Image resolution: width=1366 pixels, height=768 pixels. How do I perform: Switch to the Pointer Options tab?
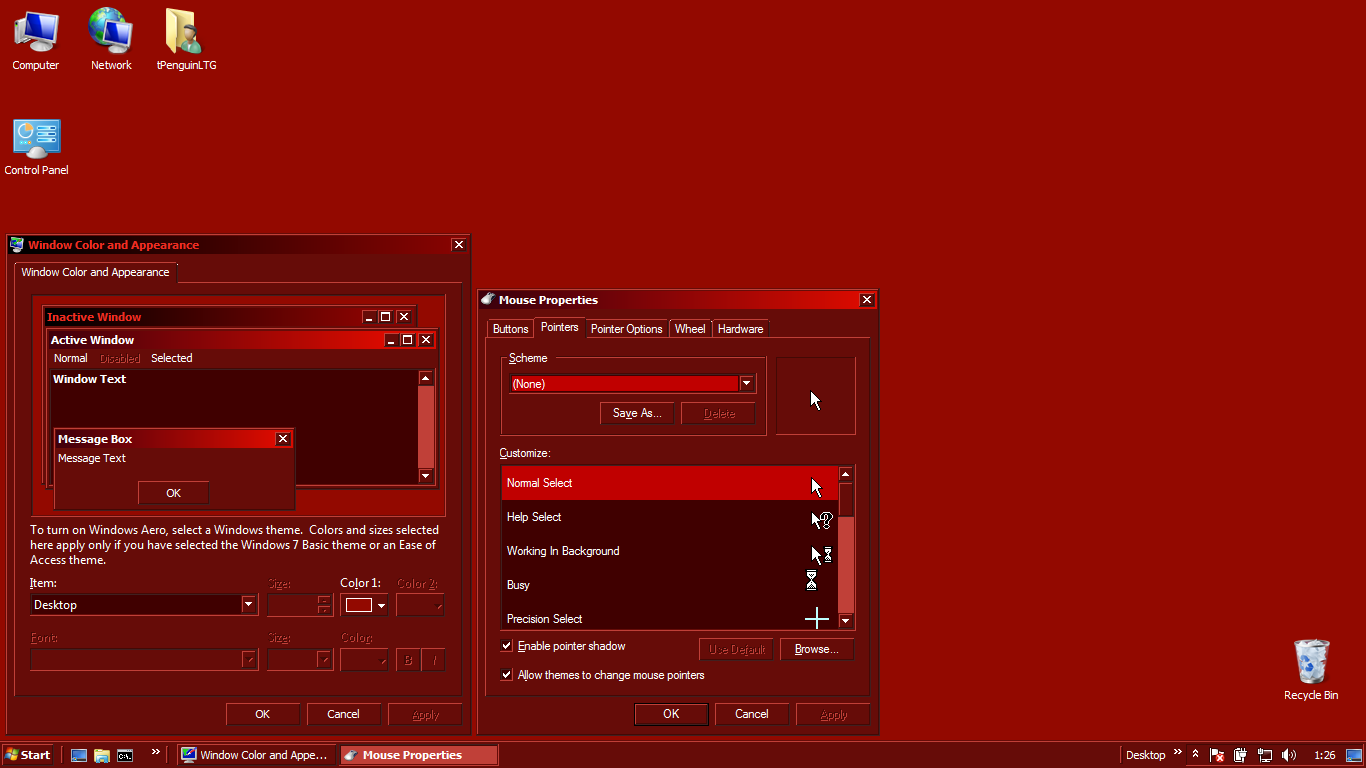pyautogui.click(x=627, y=328)
